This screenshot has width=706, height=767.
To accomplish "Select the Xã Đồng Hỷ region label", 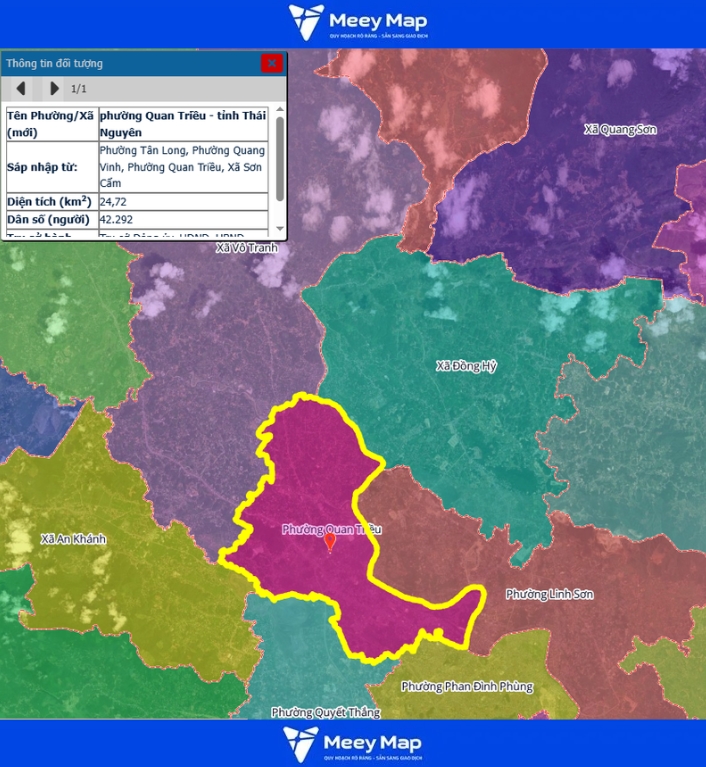I will (466, 366).
